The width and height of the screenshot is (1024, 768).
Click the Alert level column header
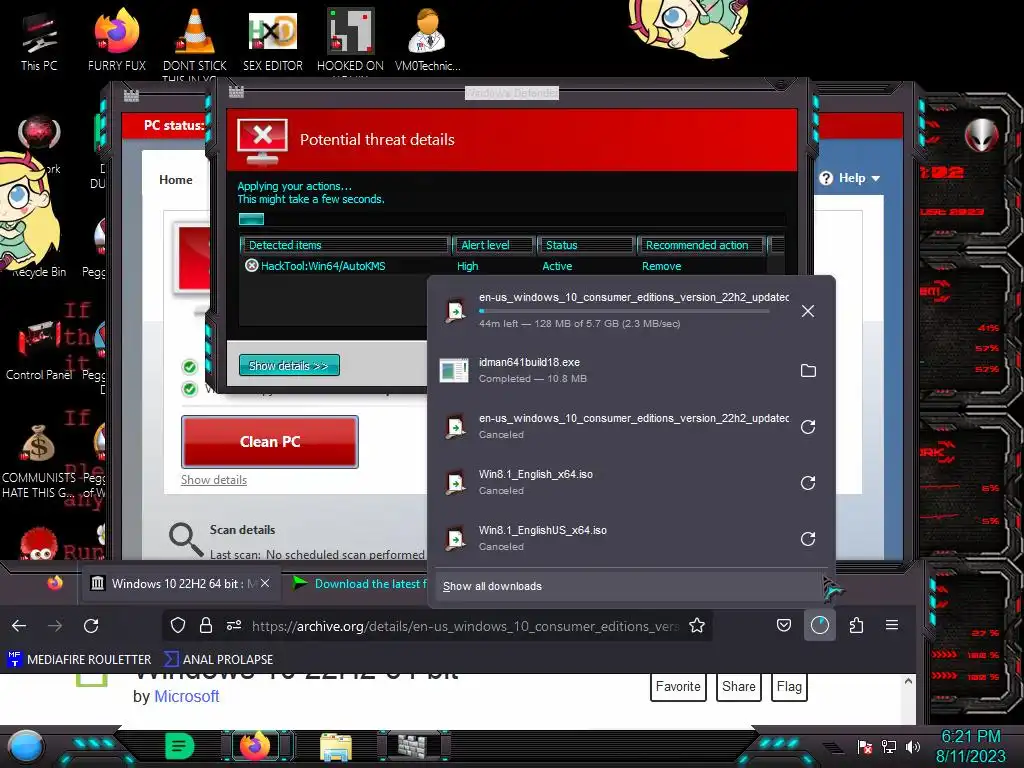coord(493,245)
